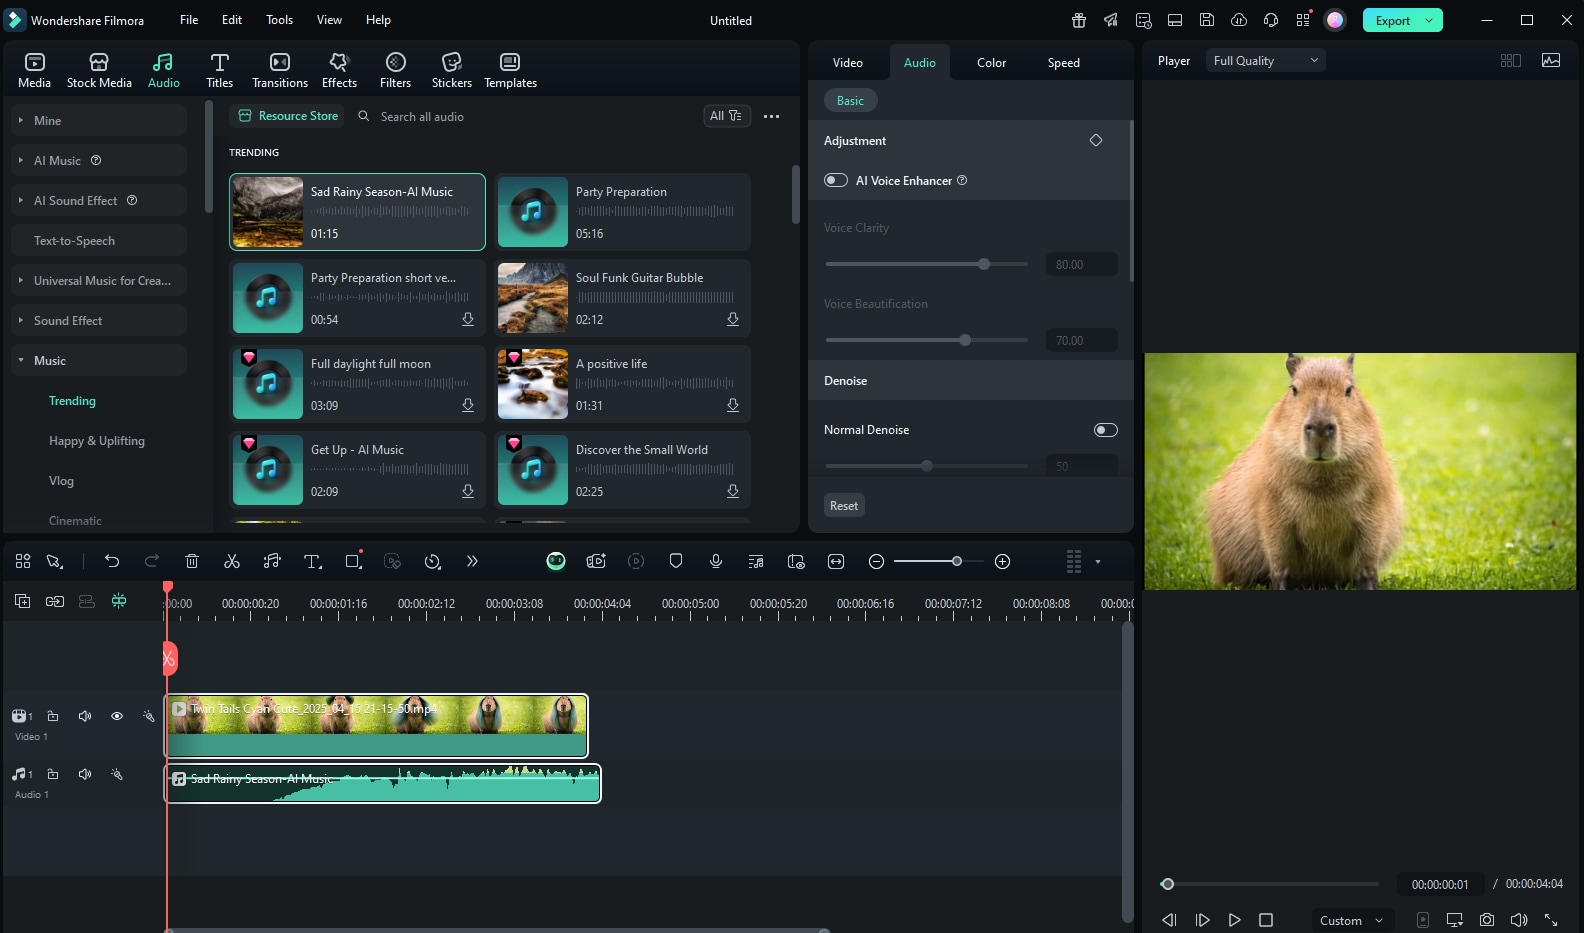Viewport: 1584px width, 933px height.
Task: Open the Custom aspect ratio dropdown
Action: (x=1351, y=920)
